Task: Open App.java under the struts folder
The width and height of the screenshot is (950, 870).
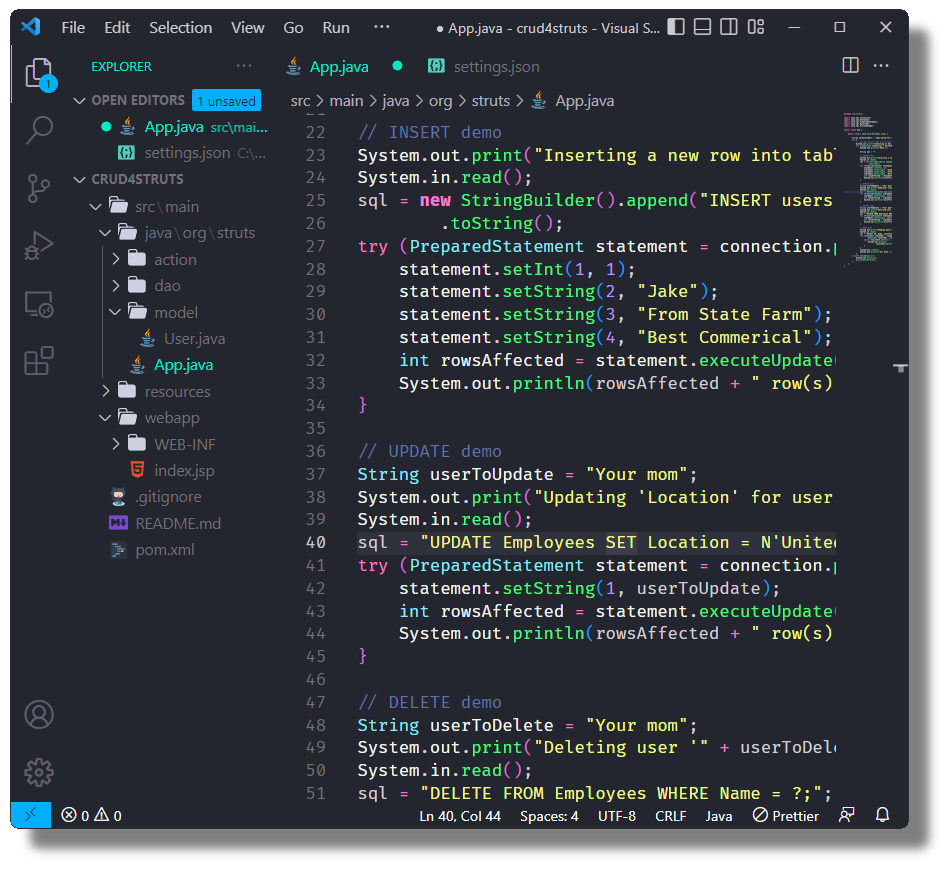Action: (184, 365)
